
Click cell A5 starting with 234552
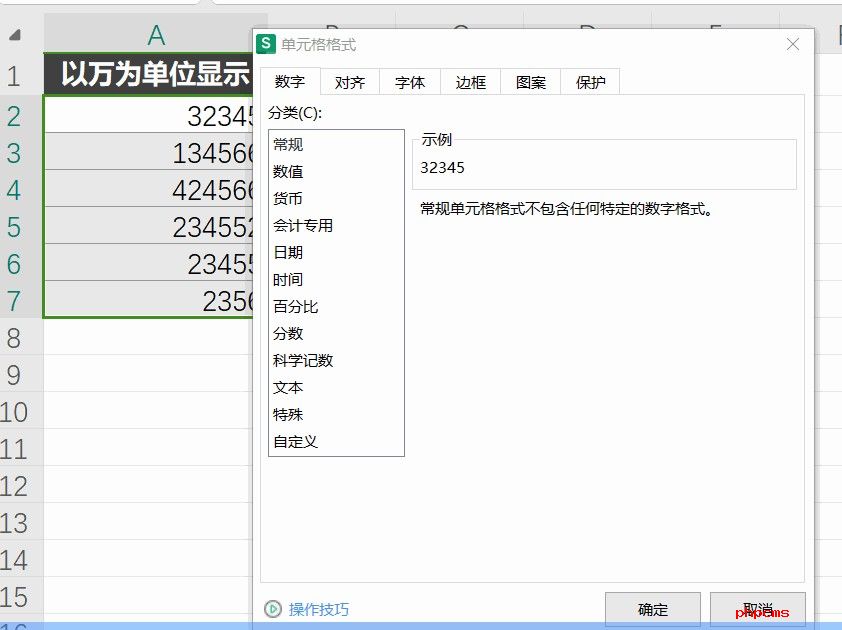pos(148,227)
